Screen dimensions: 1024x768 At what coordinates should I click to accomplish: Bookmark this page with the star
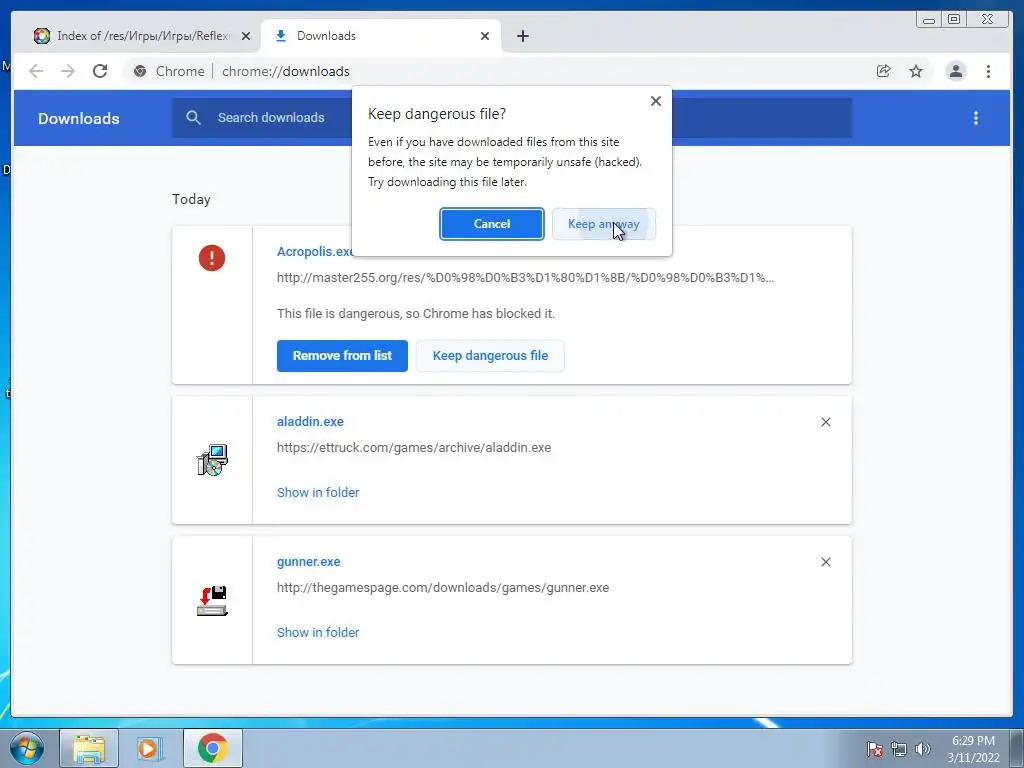(x=916, y=71)
